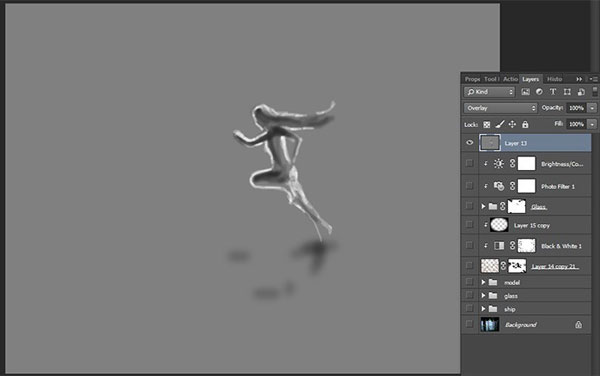Image resolution: width=600 pixels, height=376 pixels.
Task: Click mask link icon on Glass group
Action: [503, 207]
